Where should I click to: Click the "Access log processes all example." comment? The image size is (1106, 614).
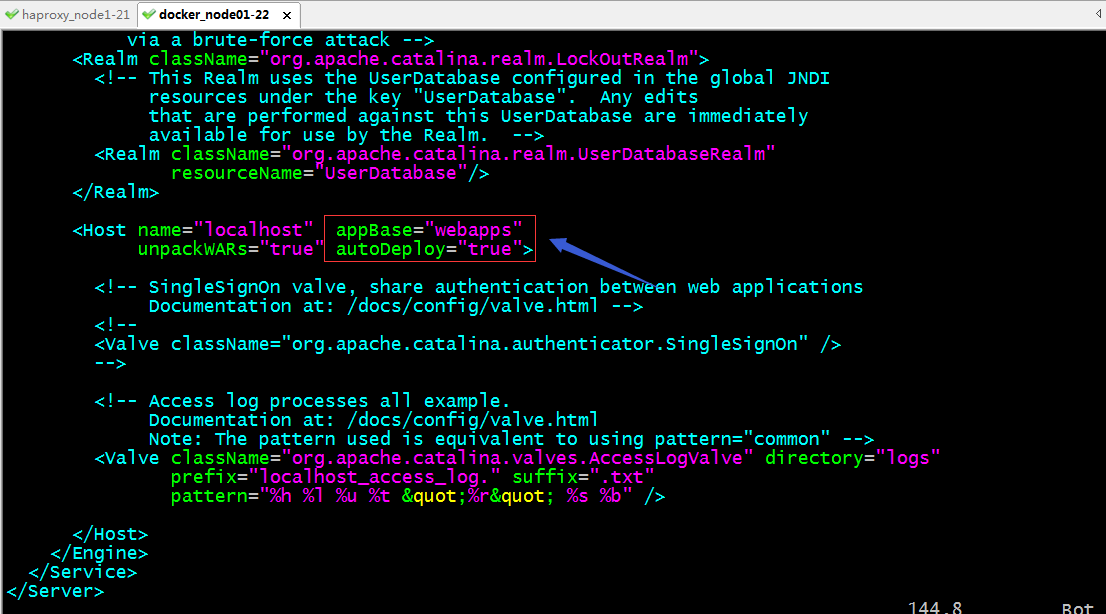point(303,401)
